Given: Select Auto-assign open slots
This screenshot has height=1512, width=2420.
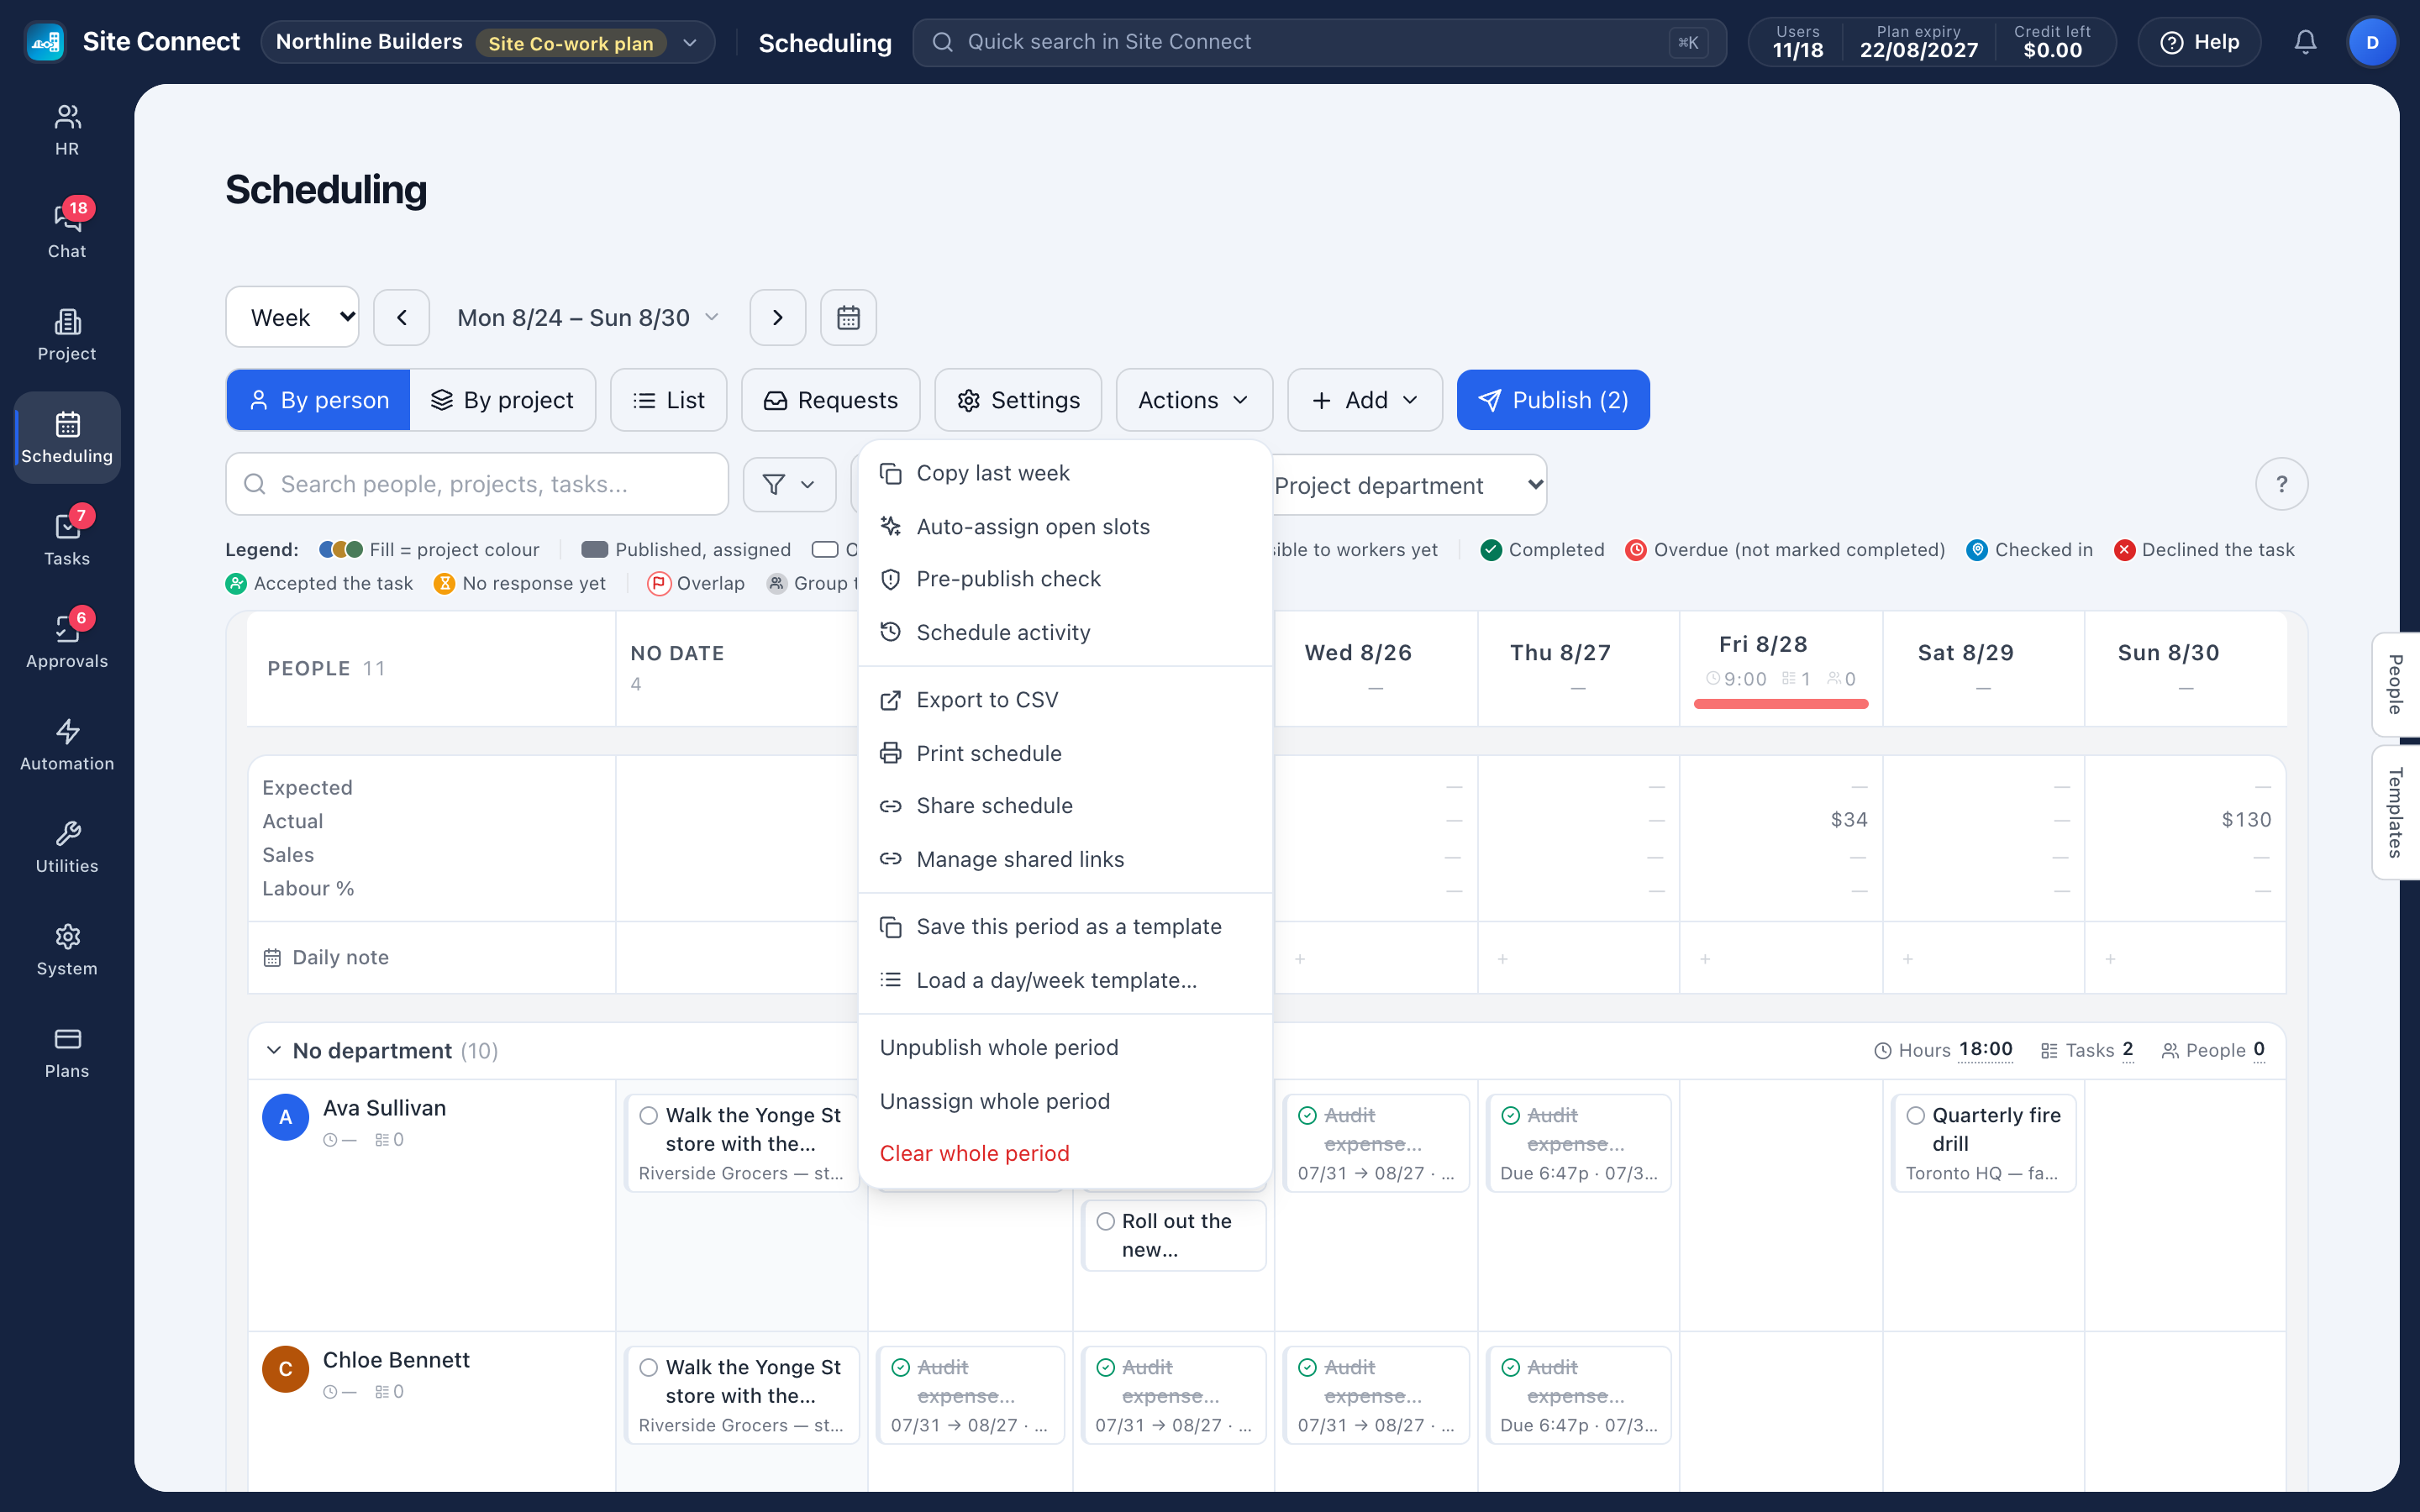Looking at the screenshot, I should [x=1064, y=526].
